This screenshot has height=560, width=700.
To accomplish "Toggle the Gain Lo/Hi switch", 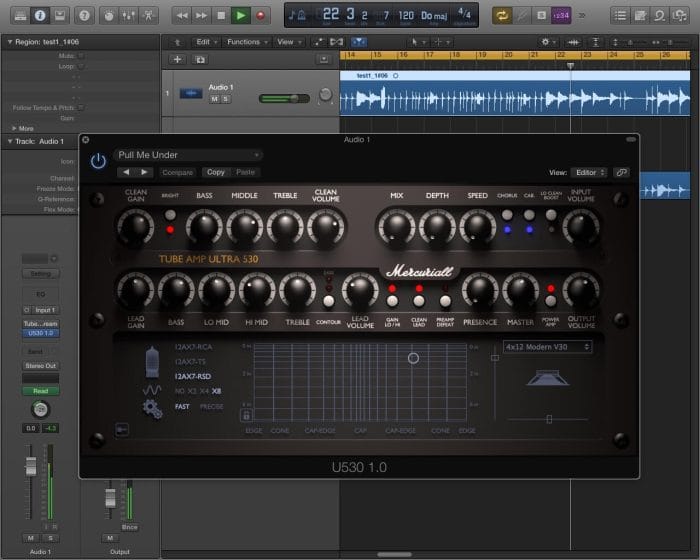I will click(x=392, y=301).
